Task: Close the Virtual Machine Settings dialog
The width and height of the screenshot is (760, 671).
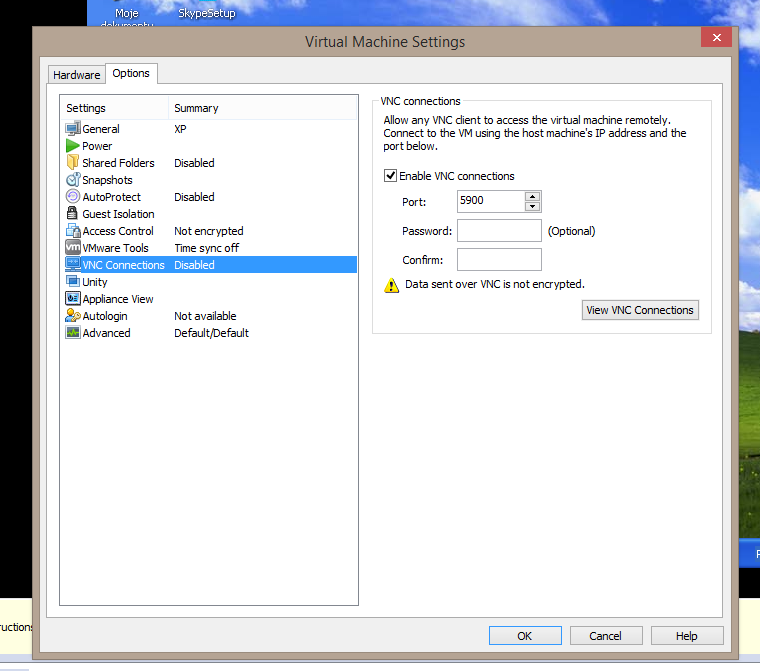Action: pos(717,37)
